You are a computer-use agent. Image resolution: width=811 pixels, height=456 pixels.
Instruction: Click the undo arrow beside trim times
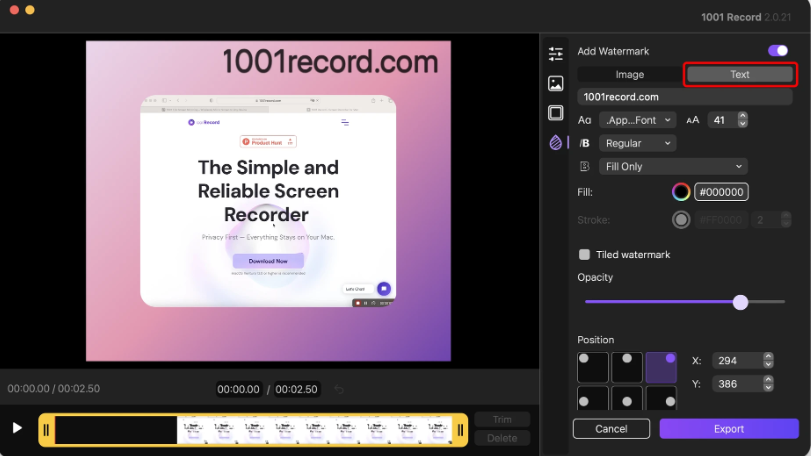pyautogui.click(x=339, y=389)
